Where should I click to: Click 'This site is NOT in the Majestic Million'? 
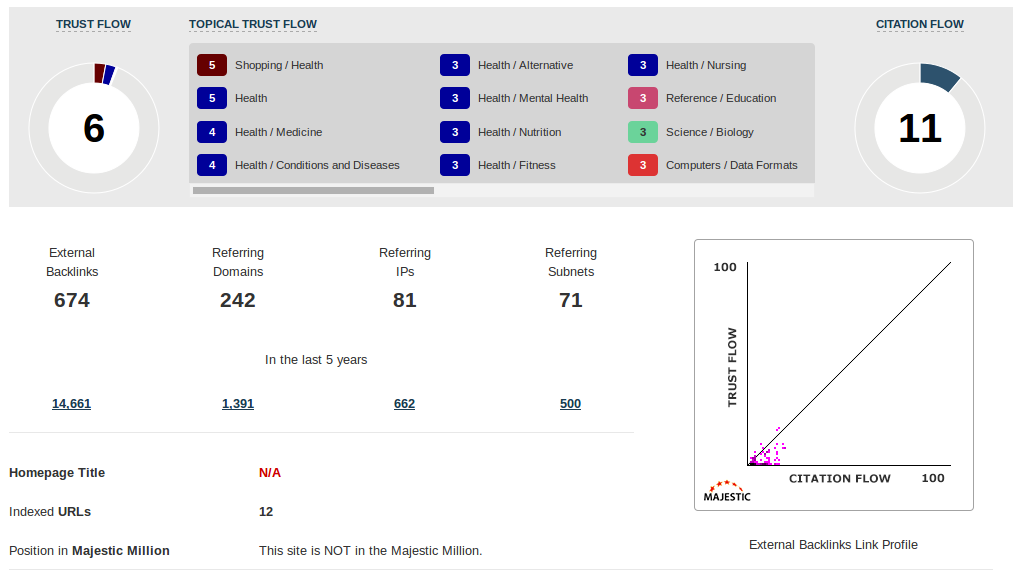[370, 550]
